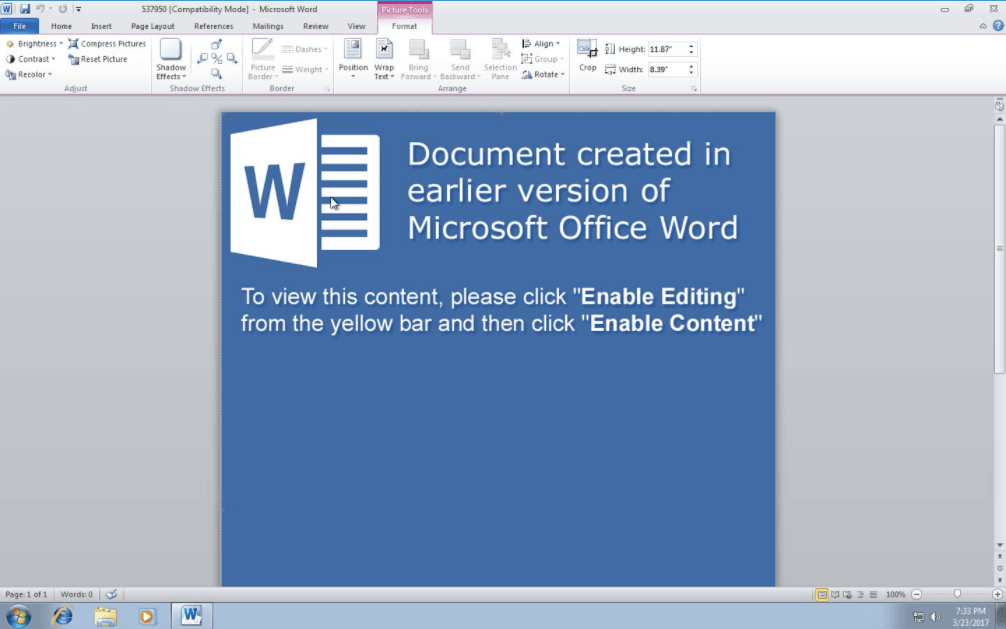Minimize the ribbon with caret icon
The width and height of the screenshot is (1006, 629).
983,26
